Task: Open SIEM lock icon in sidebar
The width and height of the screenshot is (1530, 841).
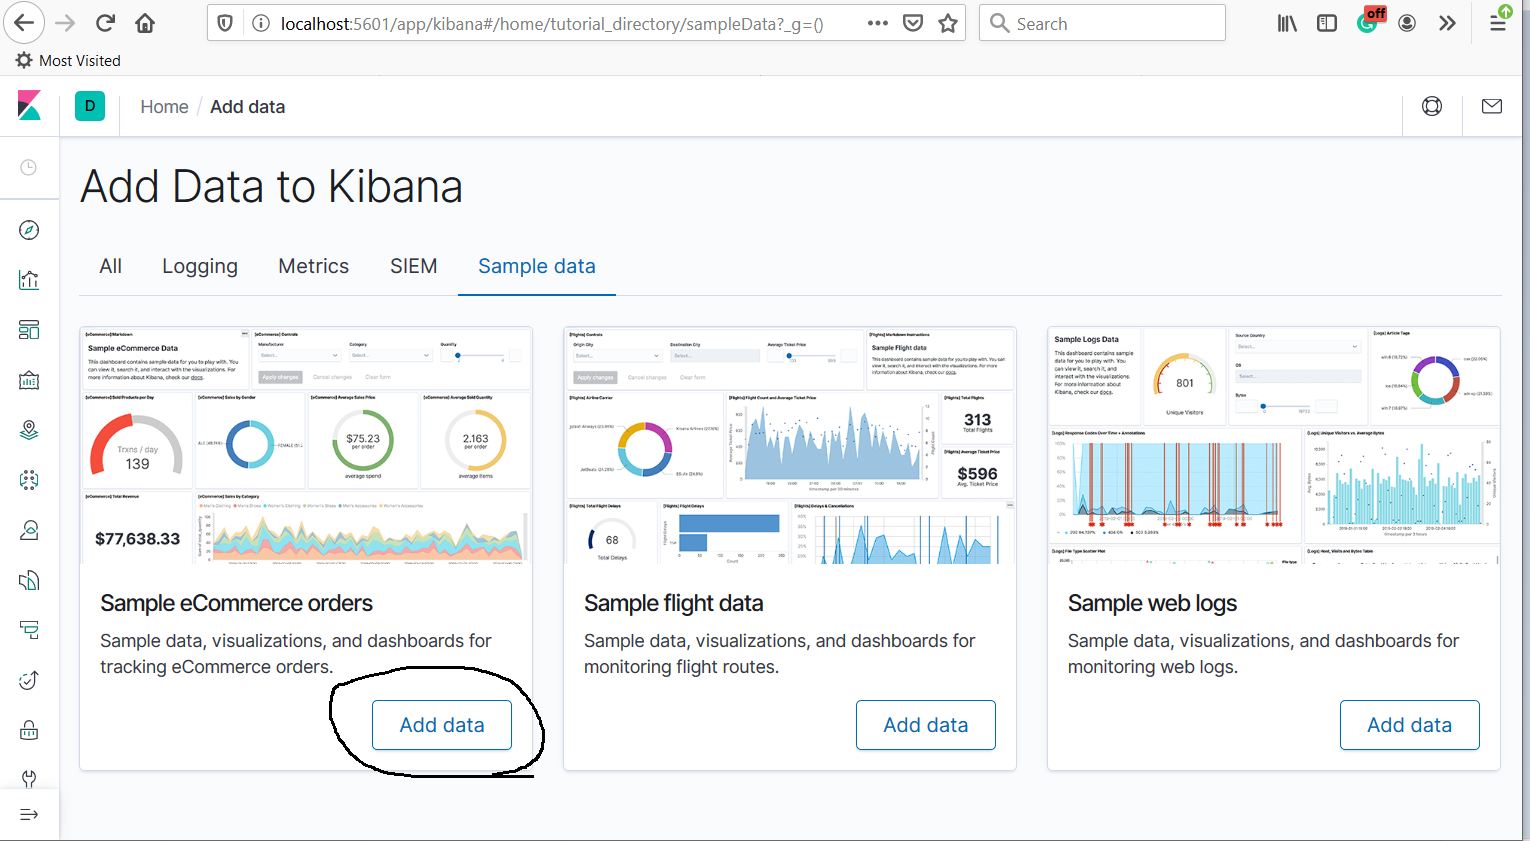Action: [29, 730]
